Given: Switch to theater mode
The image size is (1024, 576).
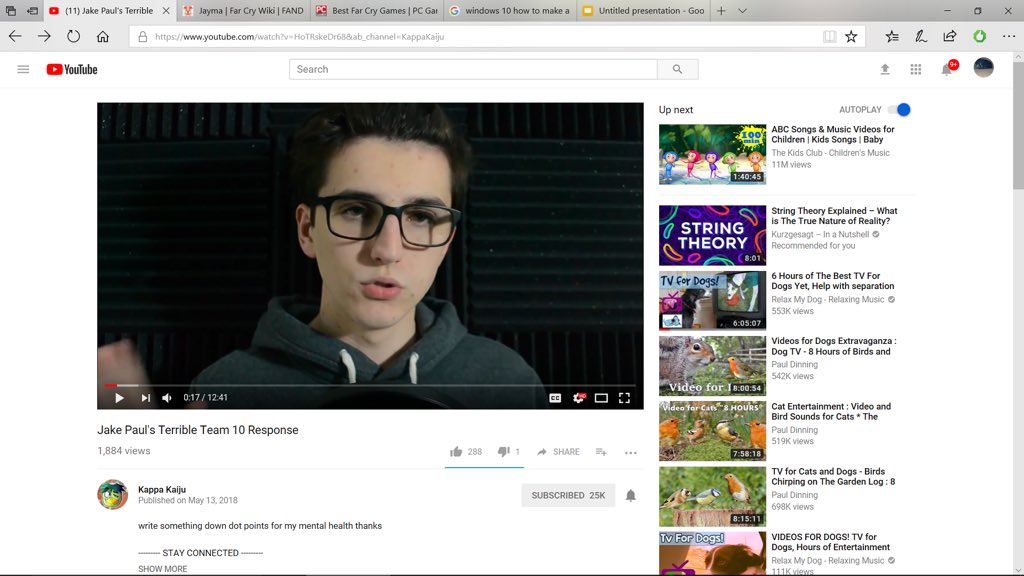Looking at the screenshot, I should point(601,398).
